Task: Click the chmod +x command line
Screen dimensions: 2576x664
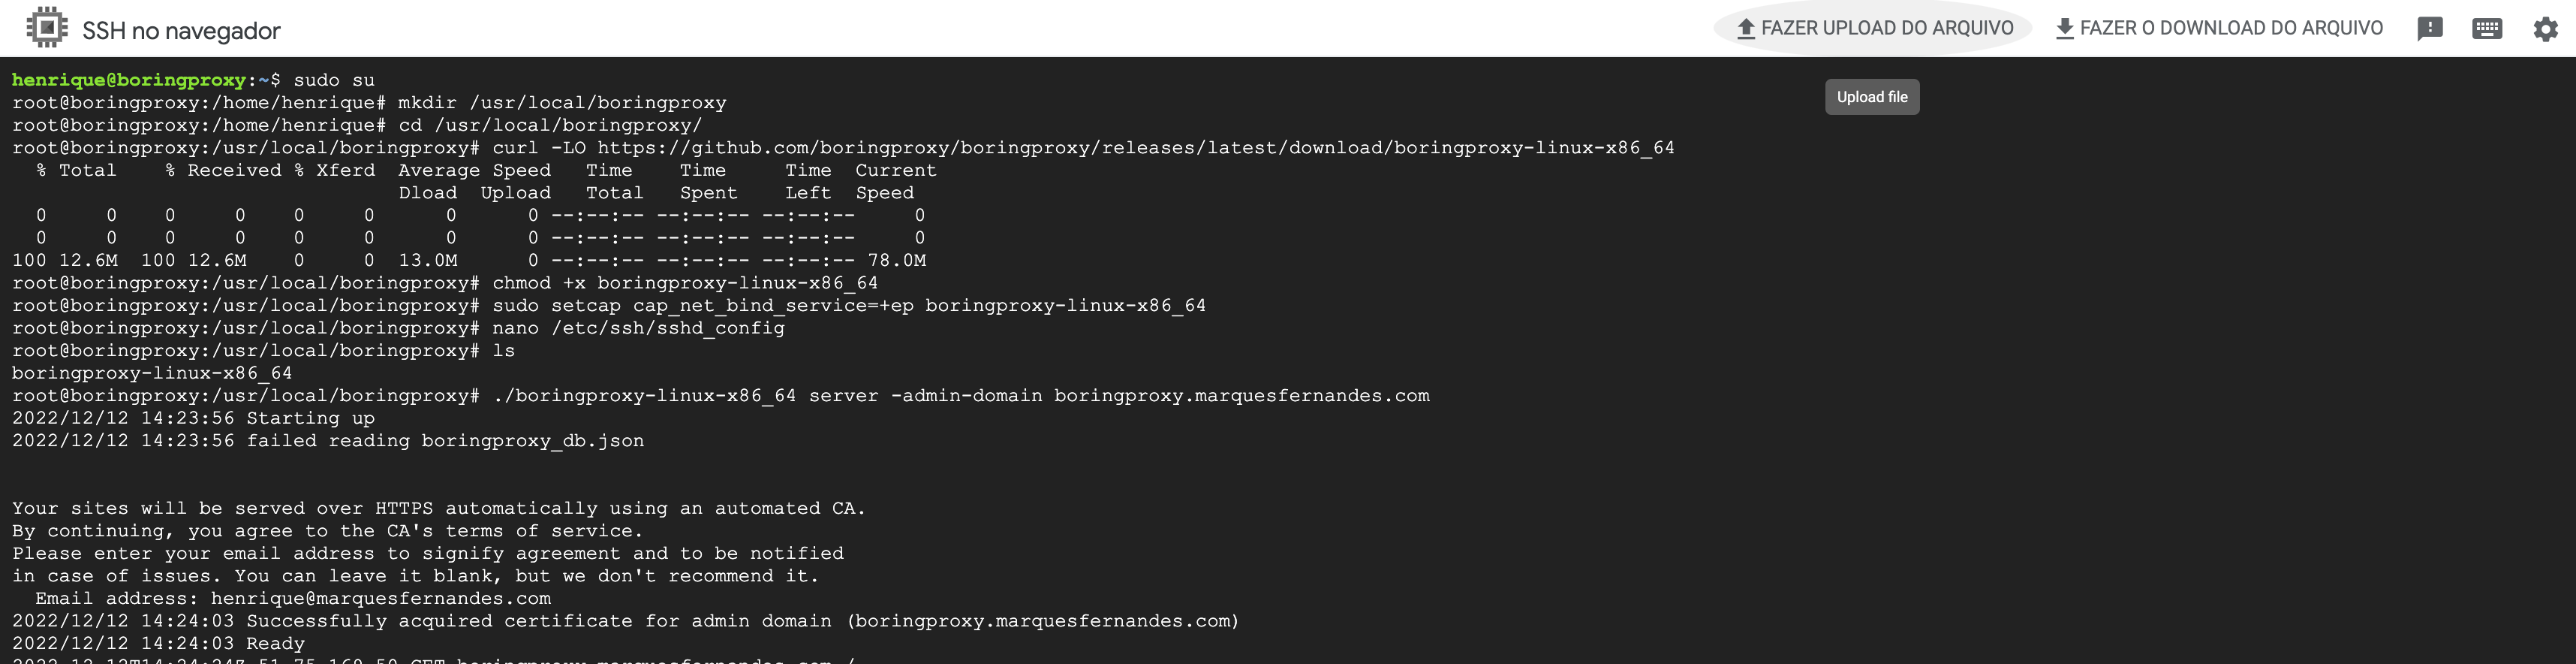Action: (x=445, y=283)
